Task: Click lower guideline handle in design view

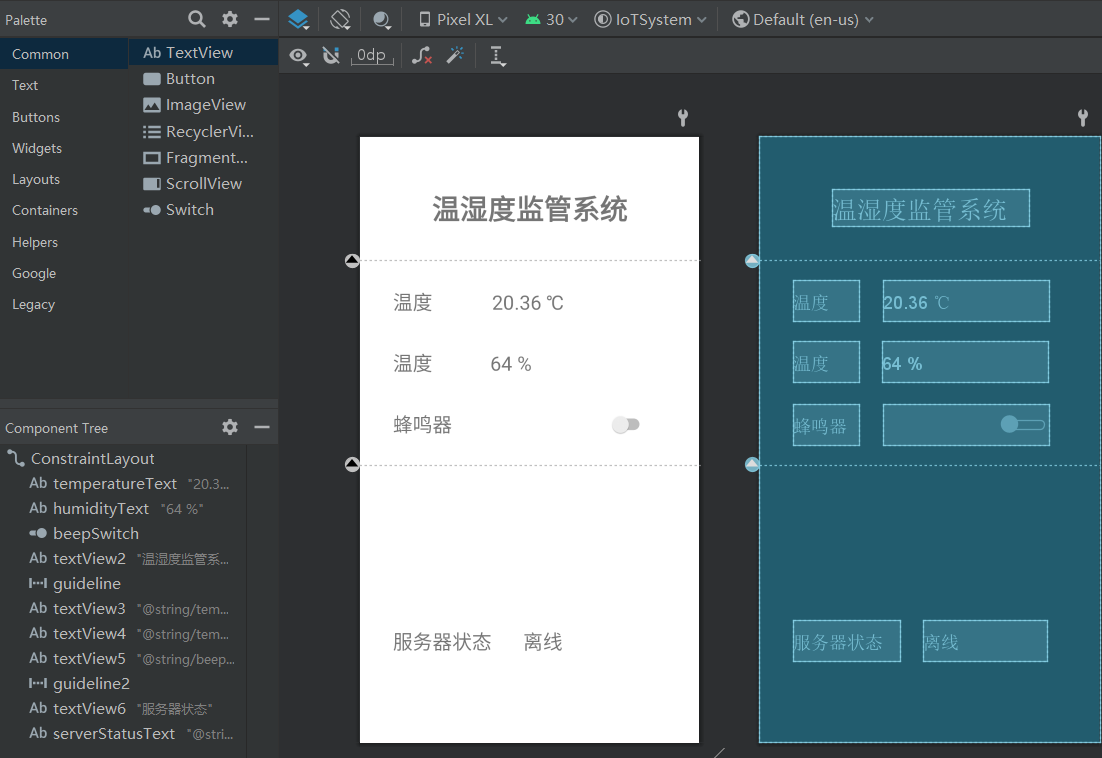Action: [x=352, y=464]
